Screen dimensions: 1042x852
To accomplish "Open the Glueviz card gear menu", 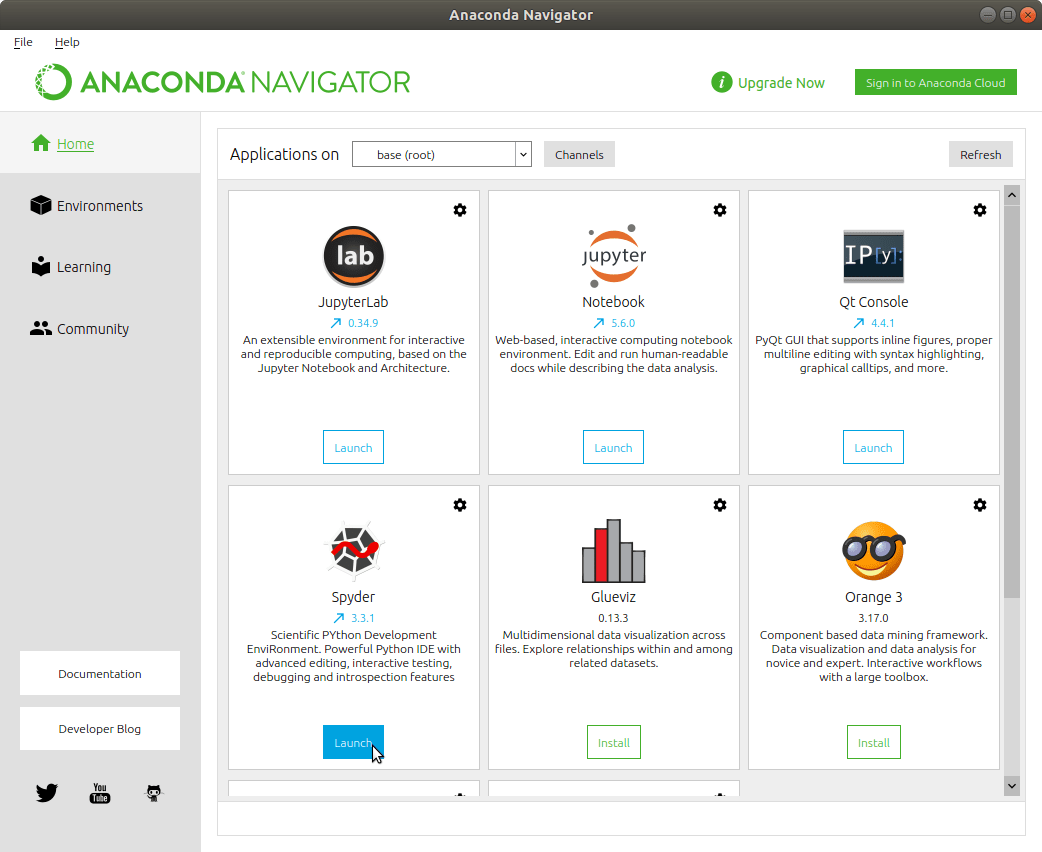I will click(x=720, y=505).
